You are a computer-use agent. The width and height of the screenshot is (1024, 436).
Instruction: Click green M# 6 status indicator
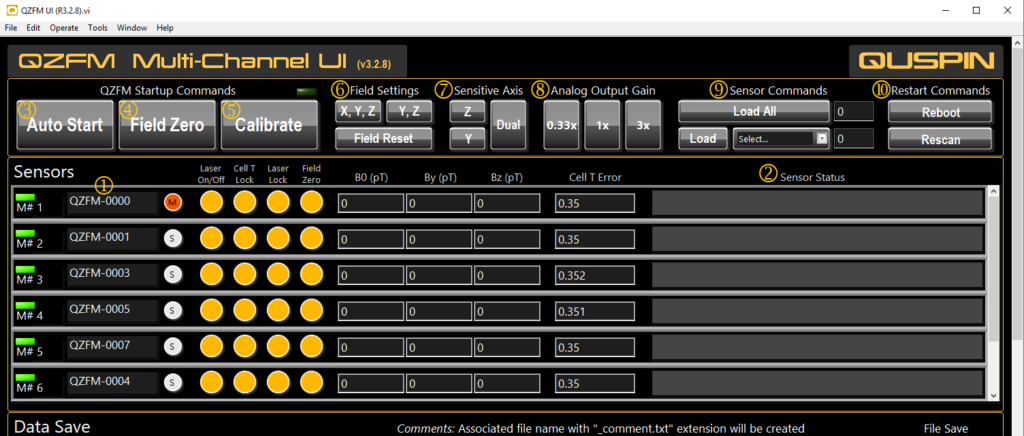25,376
